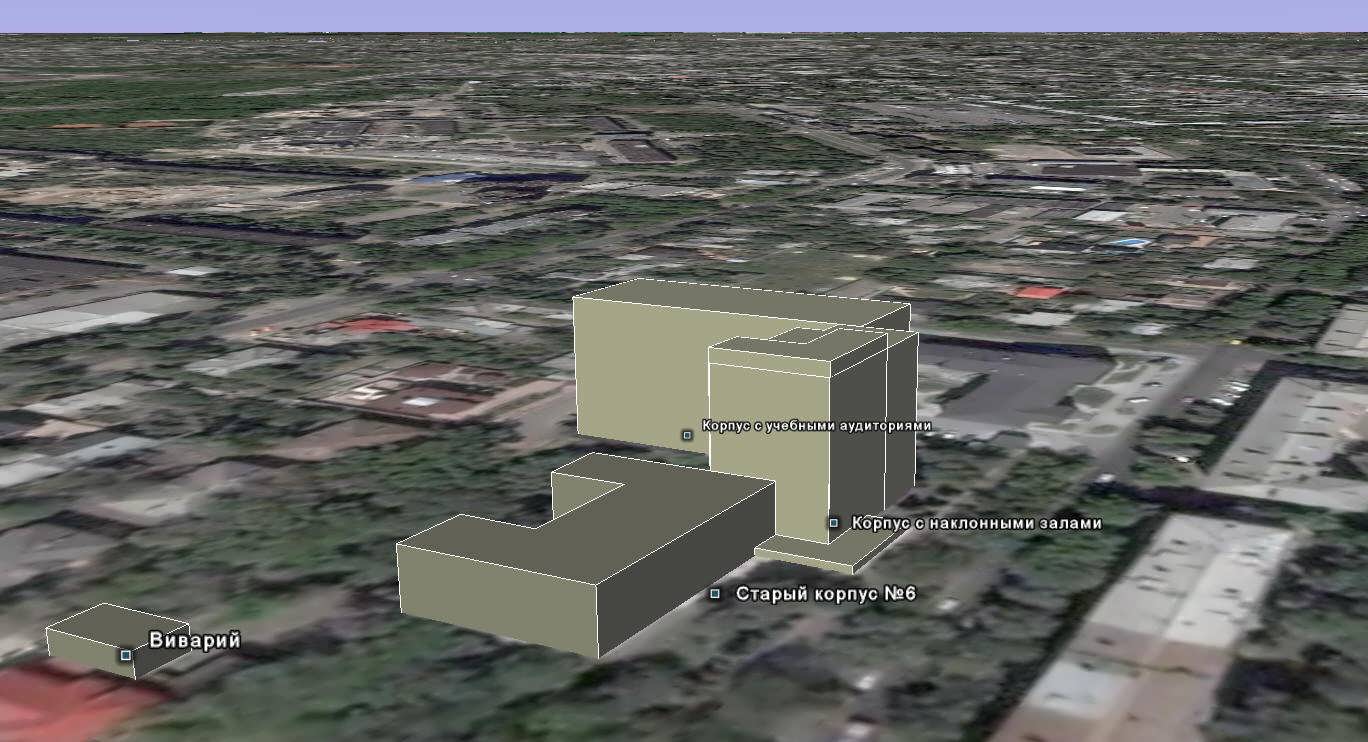This screenshot has width=1368, height=742.
Task: Select label Корпус с учебными аудиториями
Action: [x=816, y=426]
